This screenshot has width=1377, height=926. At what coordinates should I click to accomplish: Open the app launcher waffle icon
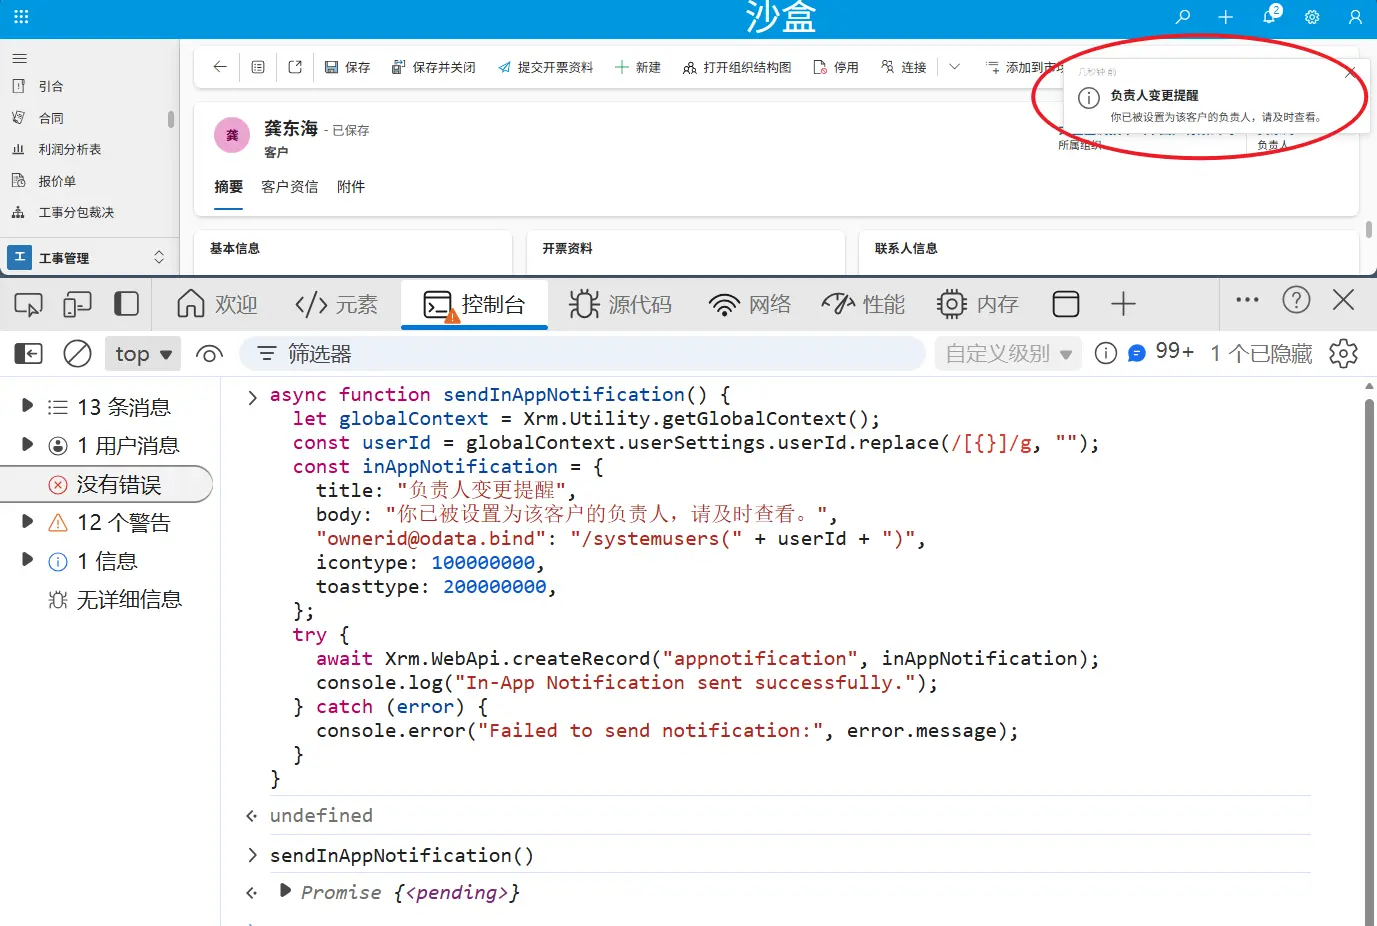click(22, 17)
